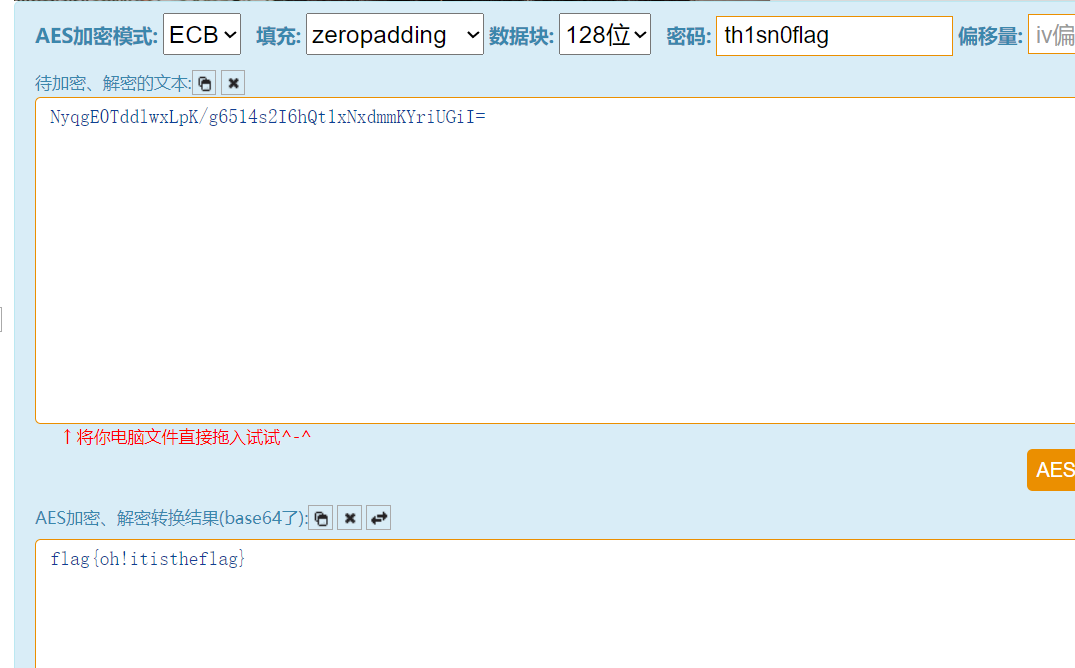1075x668 pixels.
Task: Click the 待加密、解密的文本 label
Action: [x=113, y=84]
